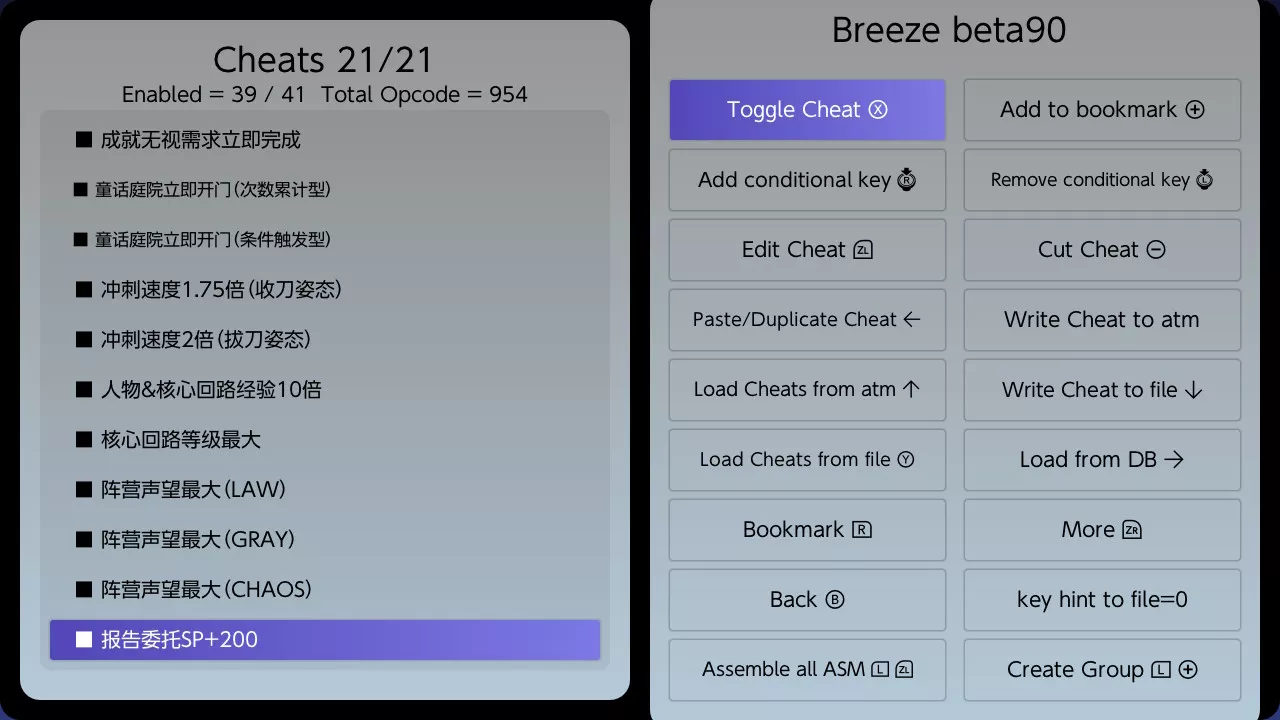Open Edit Cheat

pyautogui.click(x=807, y=250)
